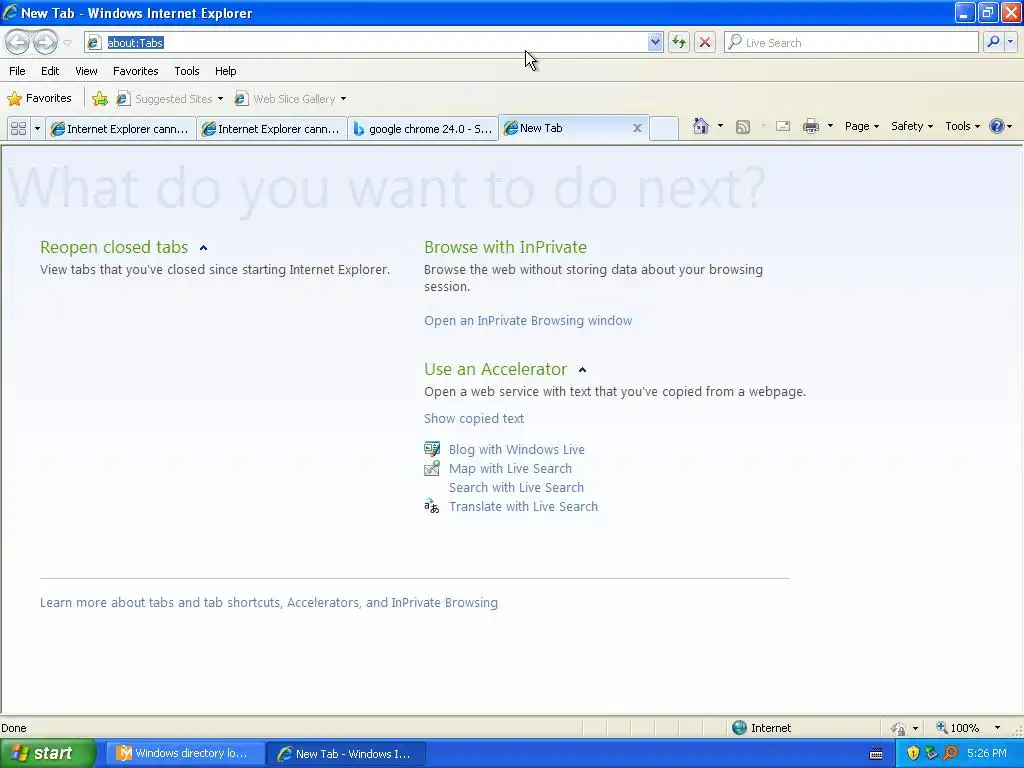
Task: Click the red Stop loading icon
Action: coord(705,42)
